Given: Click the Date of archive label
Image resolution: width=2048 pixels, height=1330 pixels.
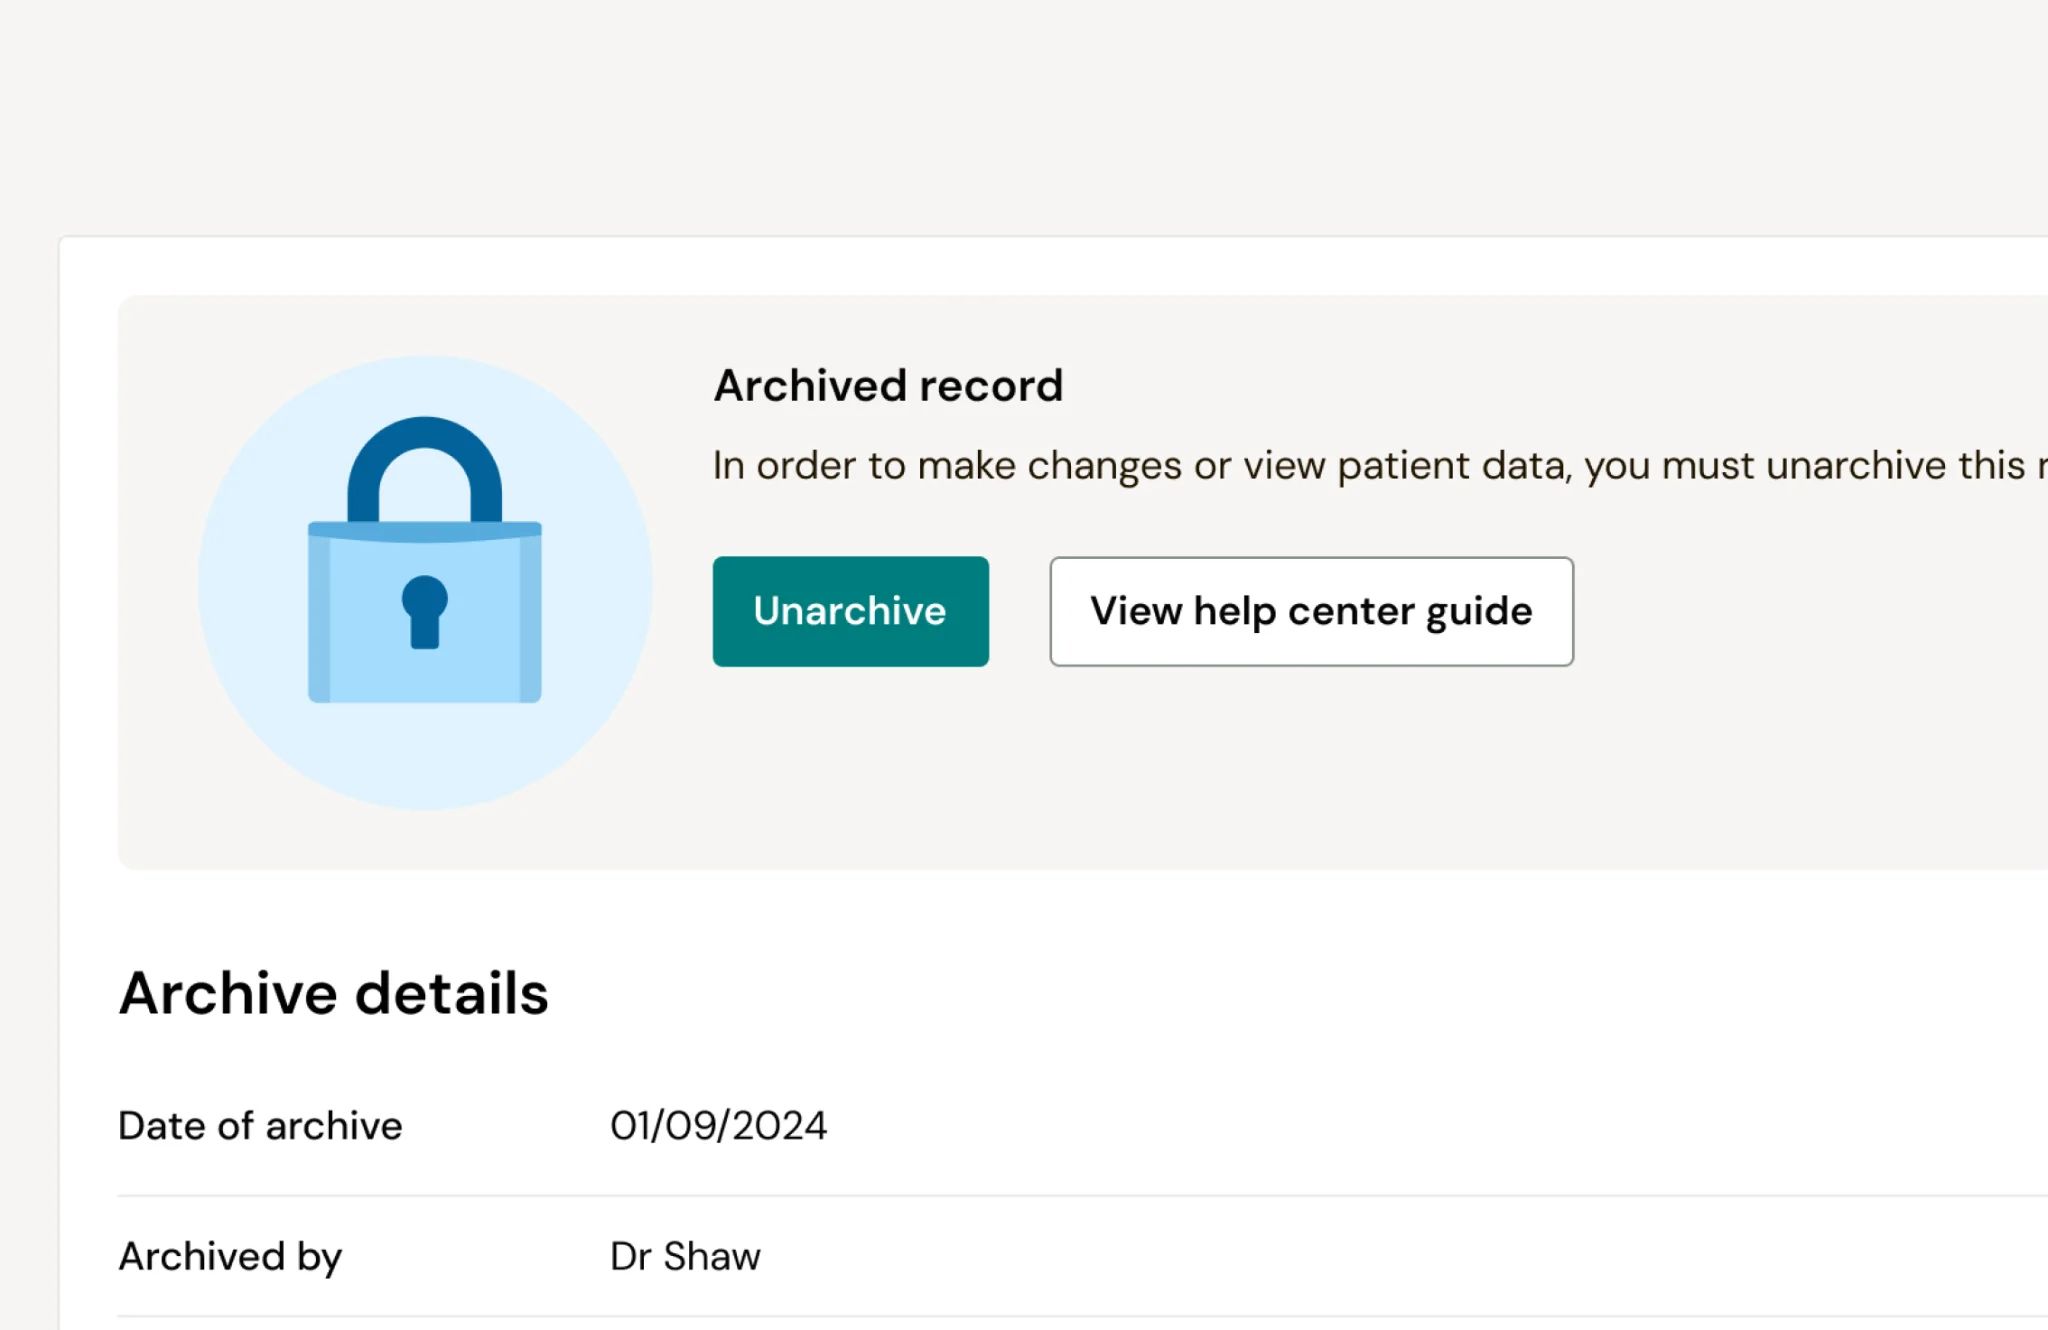Looking at the screenshot, I should pyautogui.click(x=259, y=1125).
